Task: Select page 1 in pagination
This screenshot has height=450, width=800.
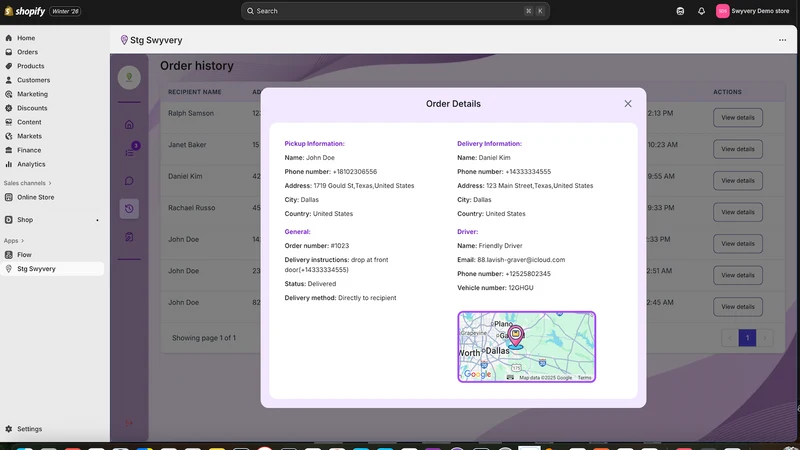Action: click(747, 338)
